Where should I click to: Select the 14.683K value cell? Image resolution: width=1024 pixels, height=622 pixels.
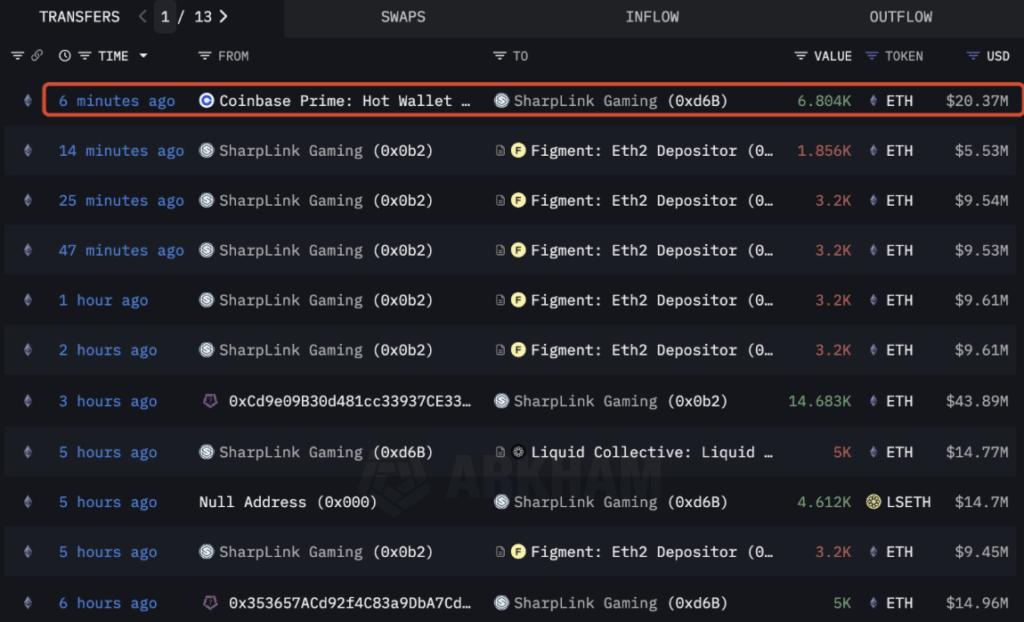pyautogui.click(x=820, y=401)
